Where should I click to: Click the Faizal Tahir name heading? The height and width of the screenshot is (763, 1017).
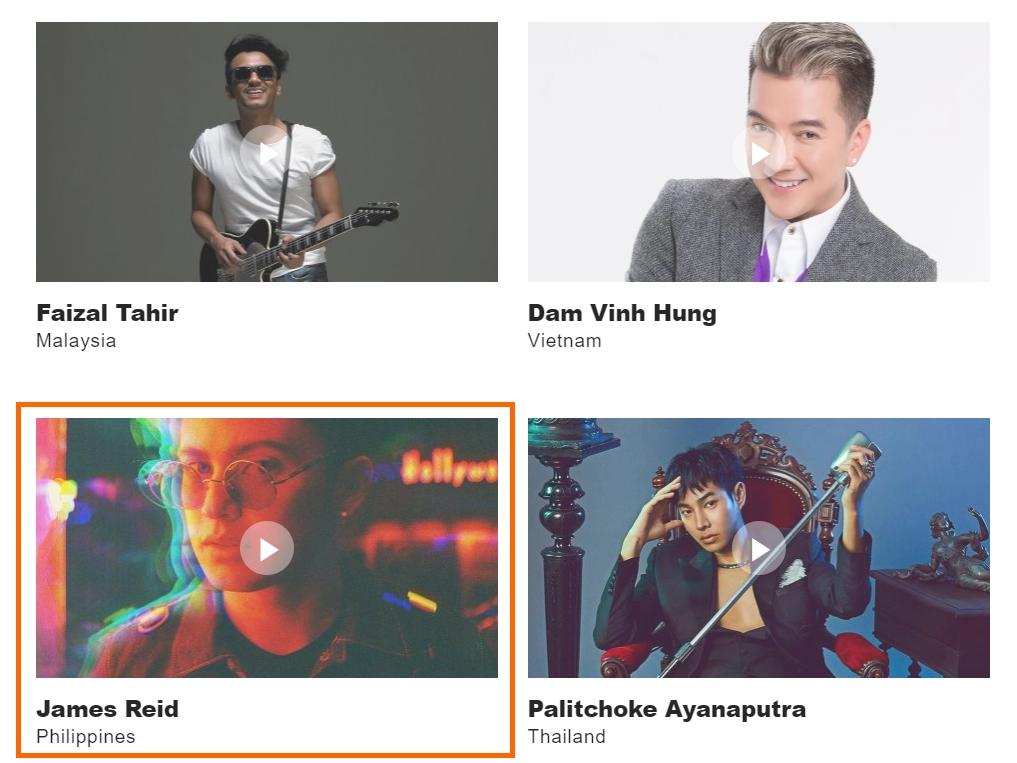pos(107,313)
